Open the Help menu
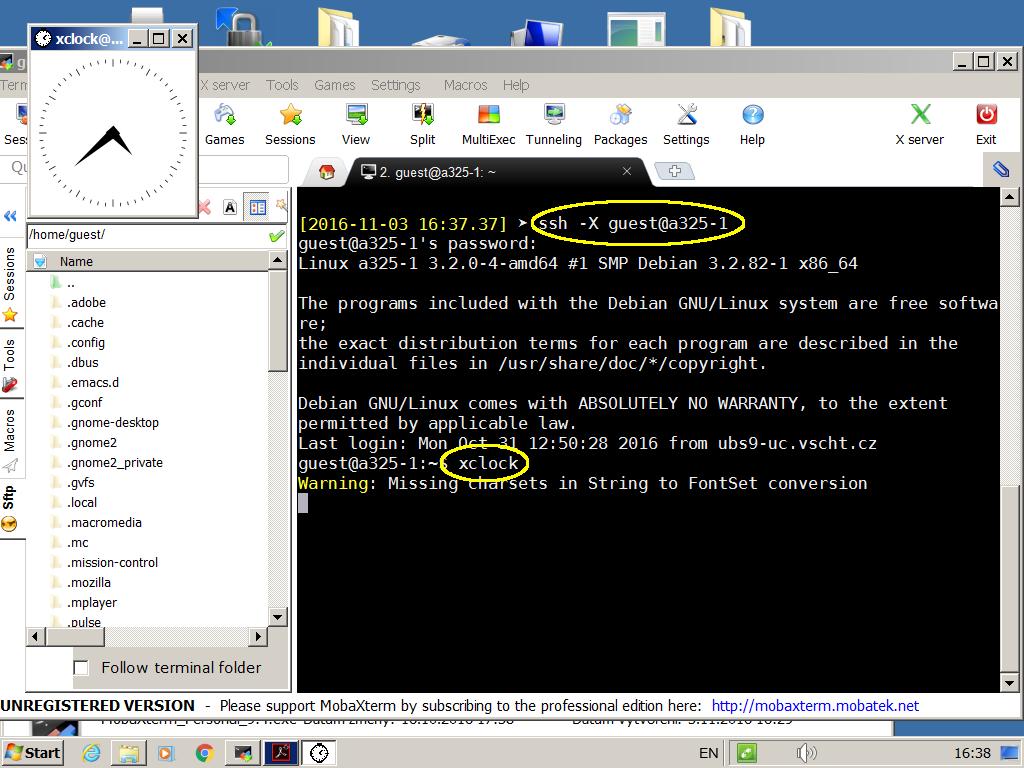This screenshot has width=1024, height=768. 516,85
